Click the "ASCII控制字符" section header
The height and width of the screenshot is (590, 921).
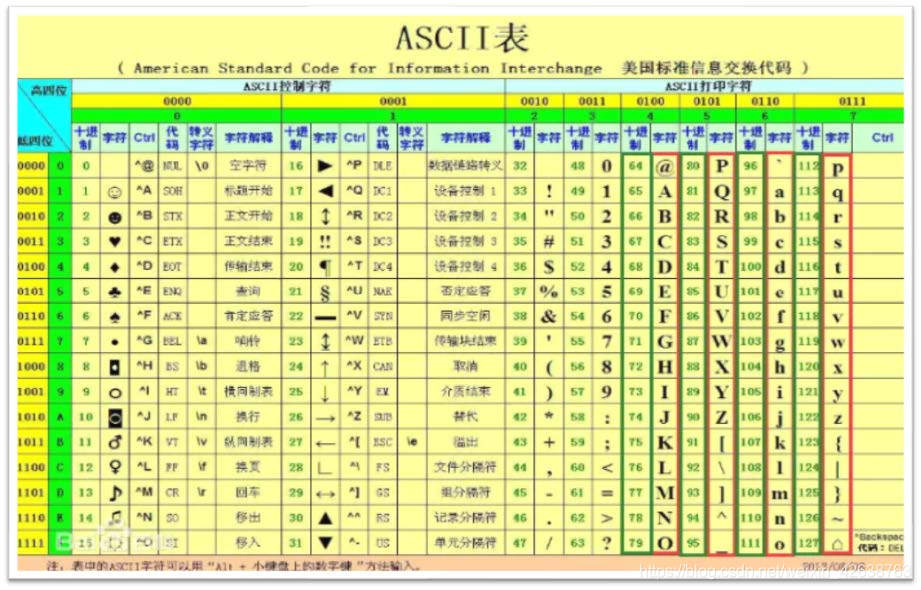287,86
